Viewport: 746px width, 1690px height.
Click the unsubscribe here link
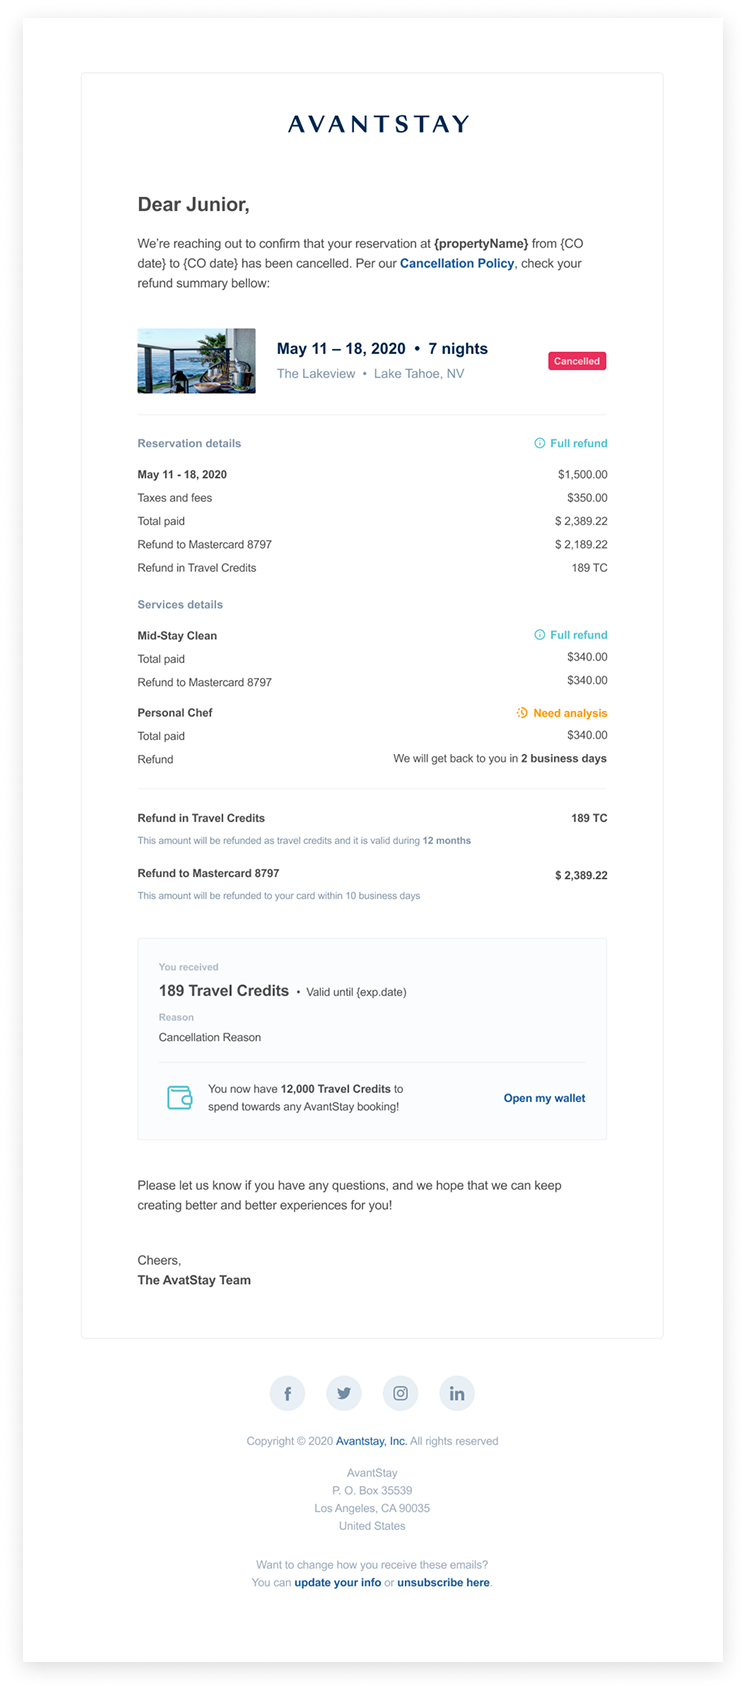point(443,1582)
